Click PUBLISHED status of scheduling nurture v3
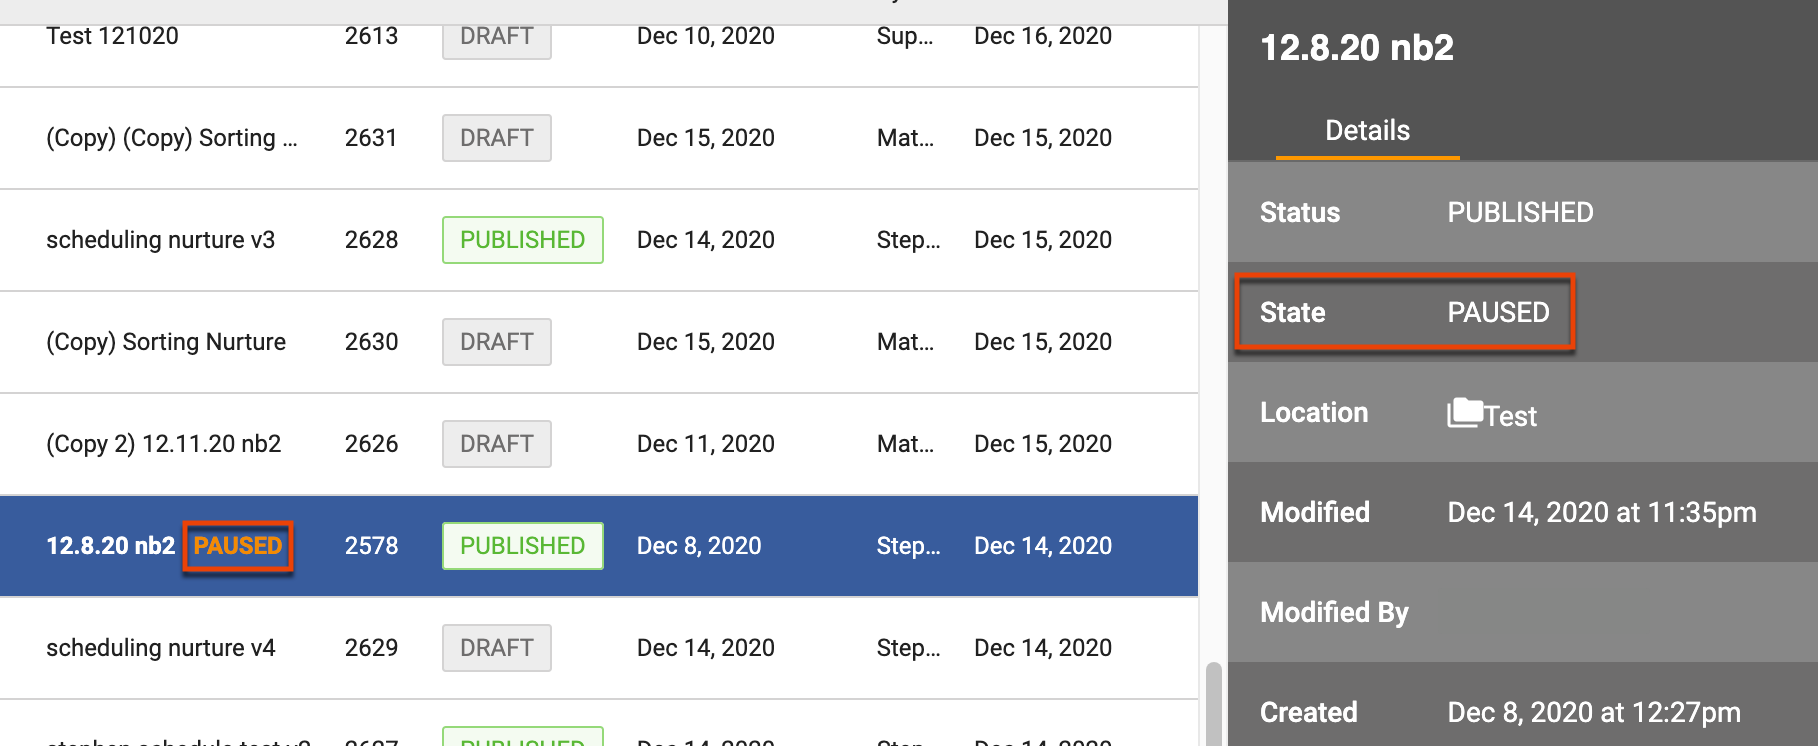 (x=522, y=240)
